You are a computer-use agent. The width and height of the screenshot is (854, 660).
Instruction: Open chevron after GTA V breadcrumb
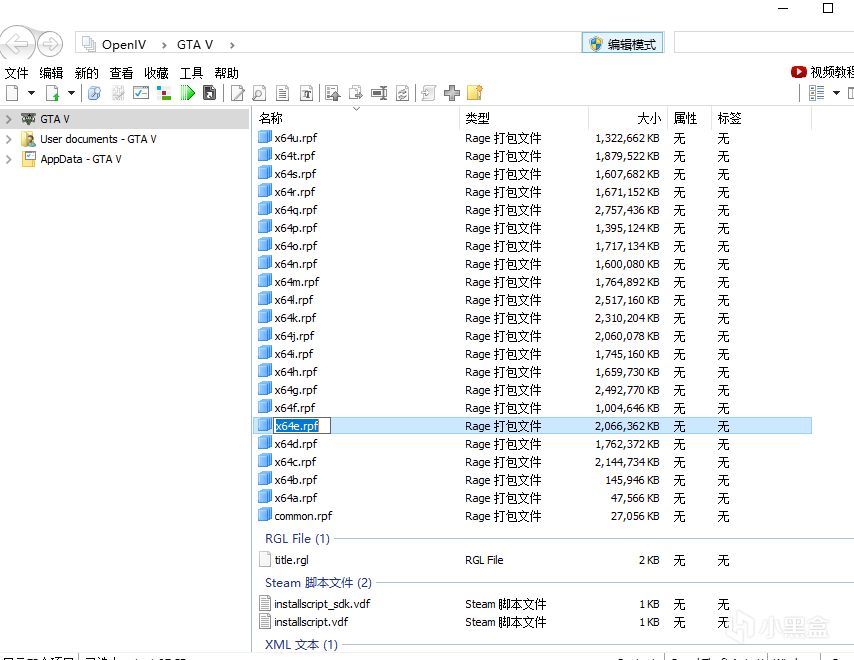point(232,45)
